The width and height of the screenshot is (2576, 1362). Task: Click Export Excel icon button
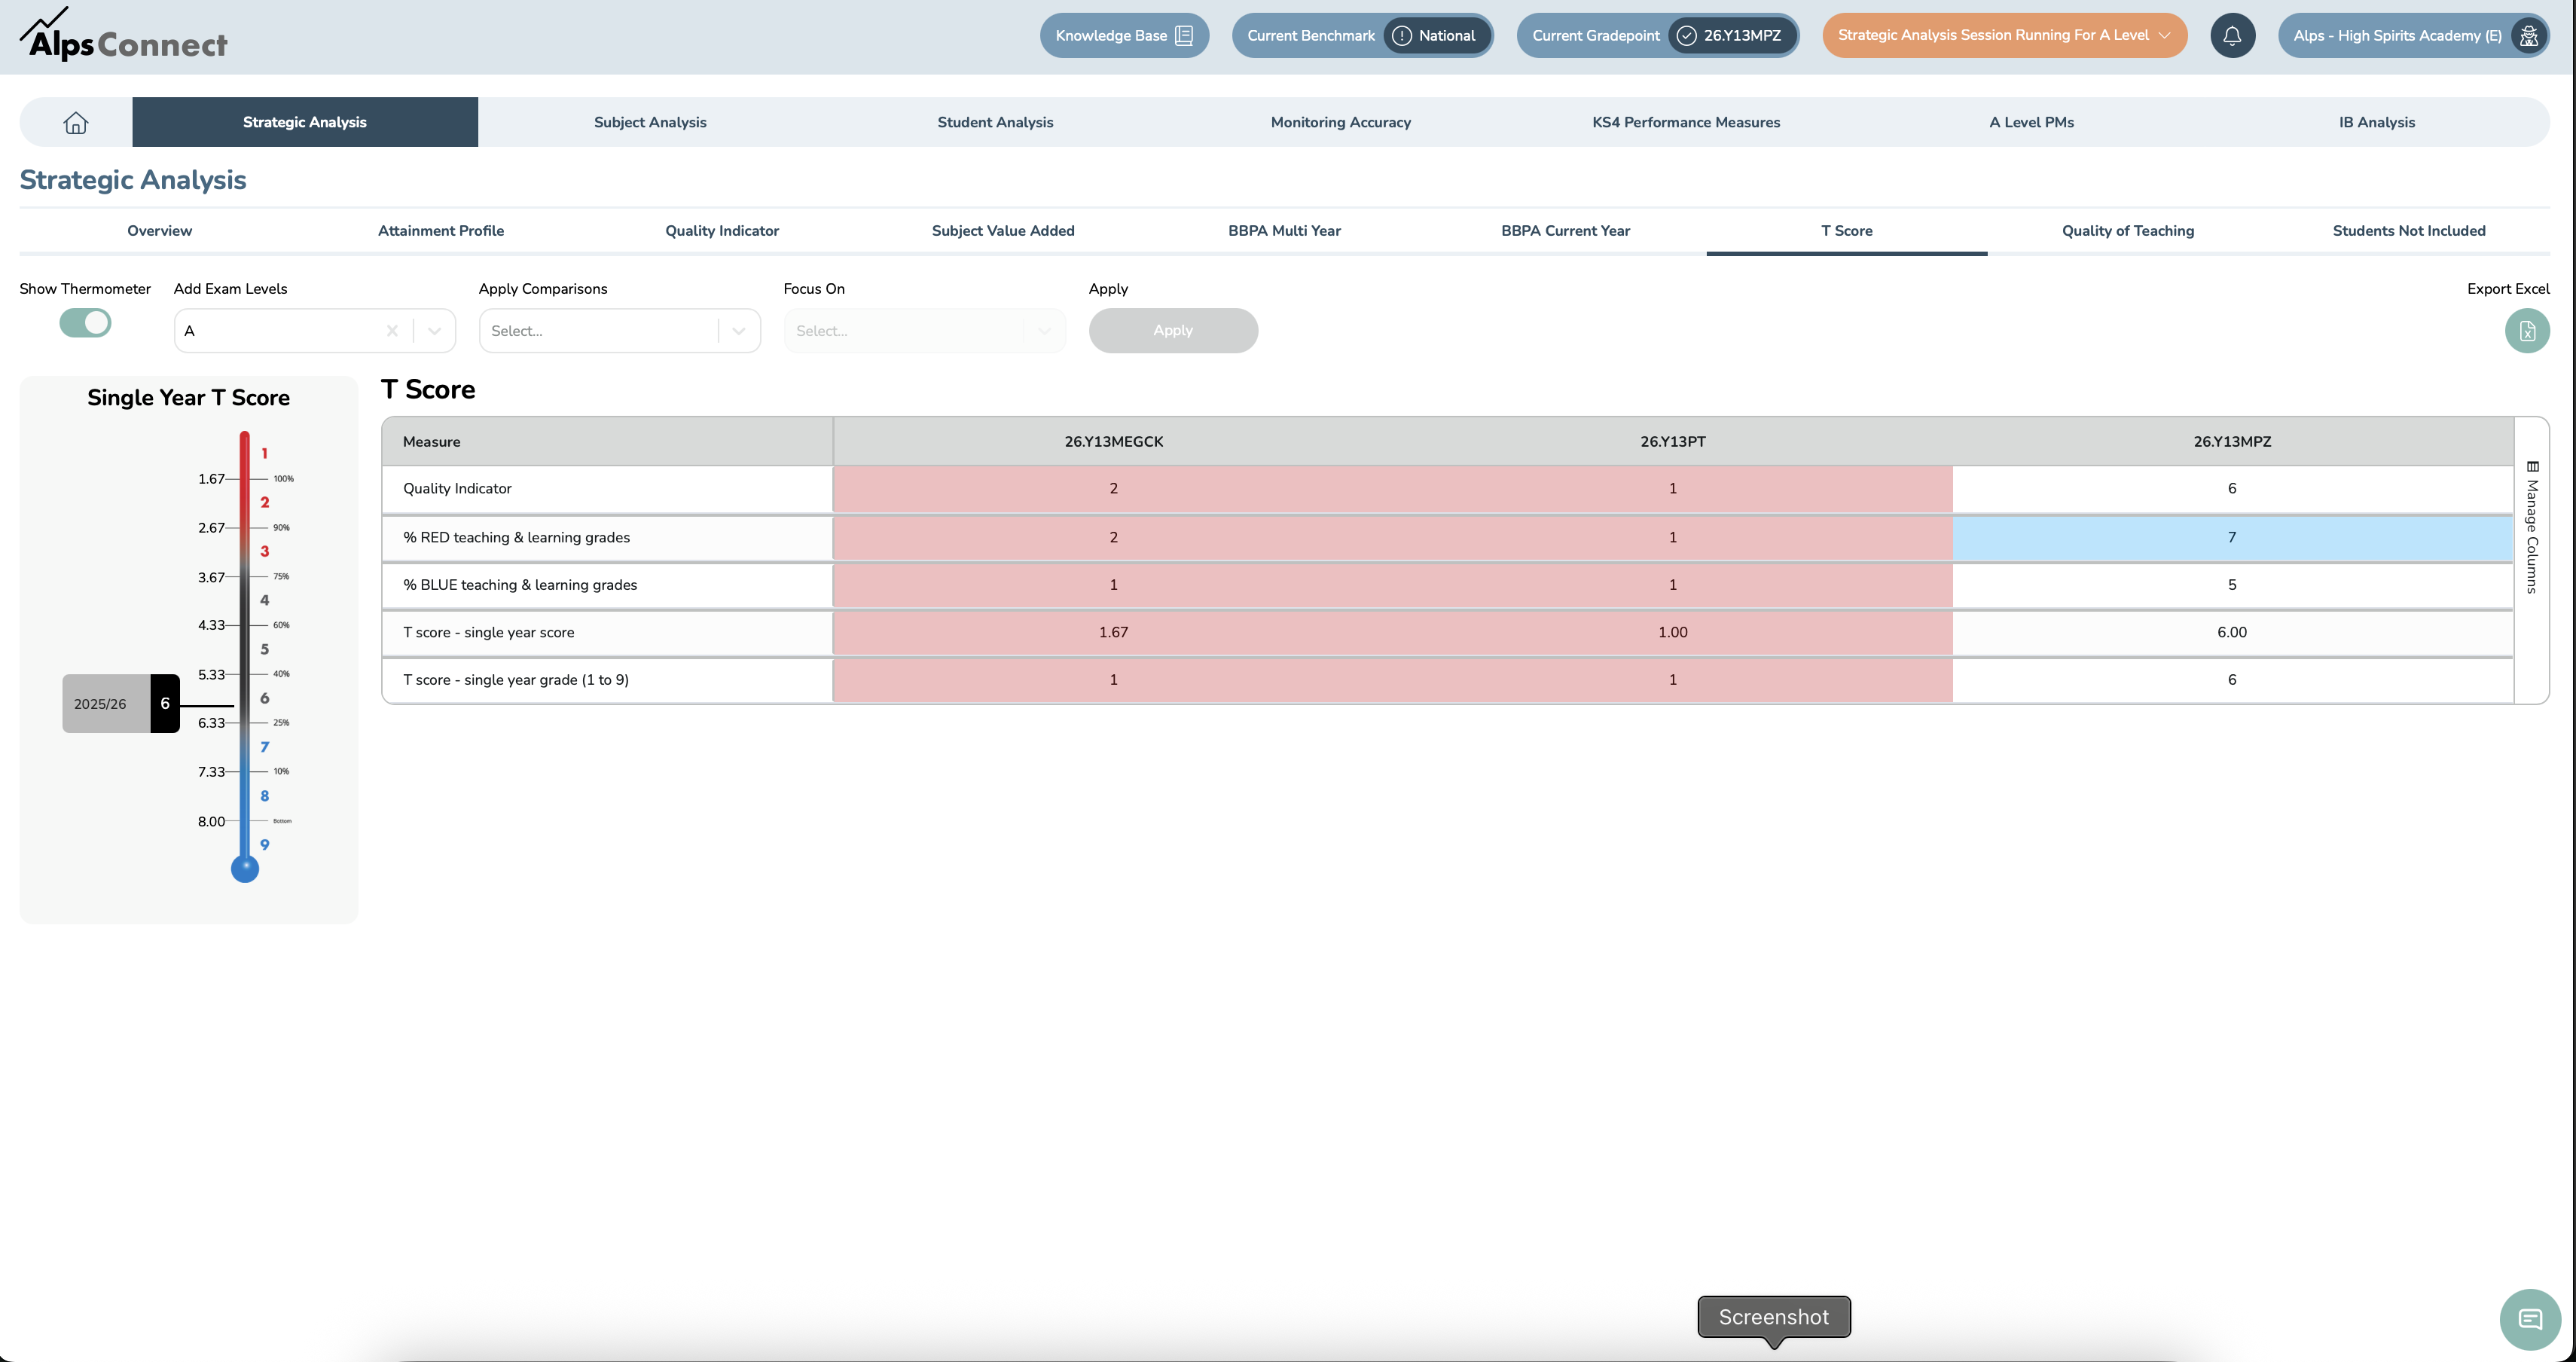click(2526, 331)
